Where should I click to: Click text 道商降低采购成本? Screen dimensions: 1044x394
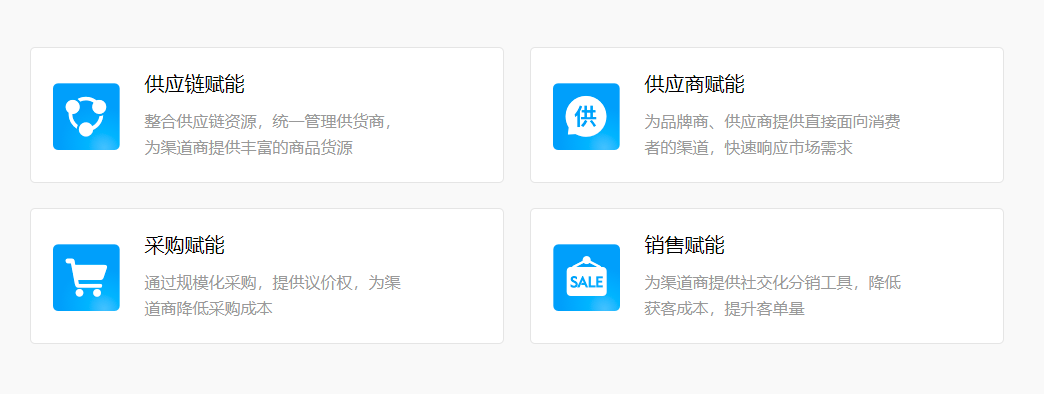pyautogui.click(x=208, y=309)
